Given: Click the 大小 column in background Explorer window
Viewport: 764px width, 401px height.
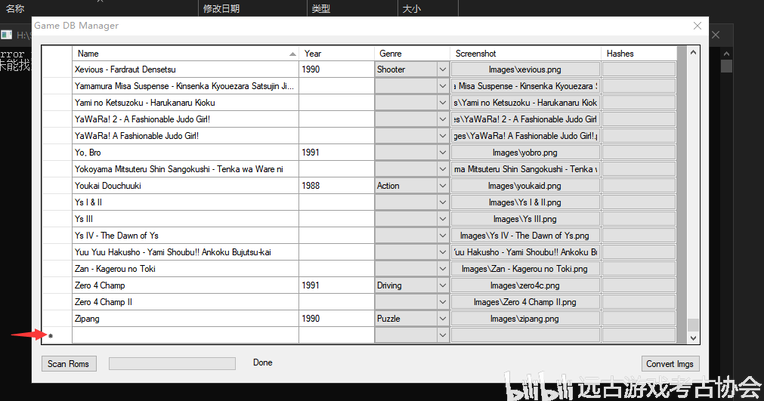Looking at the screenshot, I should [412, 8].
